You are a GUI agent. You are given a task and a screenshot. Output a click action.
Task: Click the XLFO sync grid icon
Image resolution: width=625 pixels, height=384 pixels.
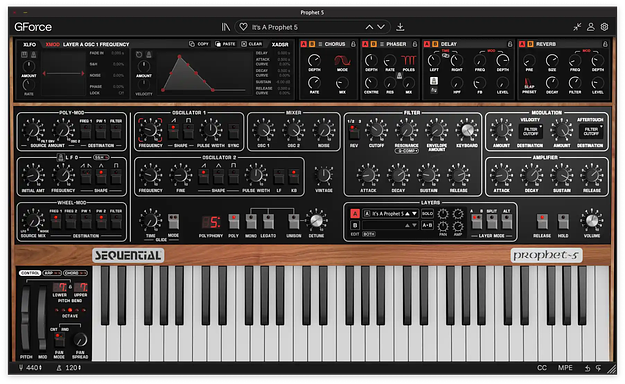(24, 54)
